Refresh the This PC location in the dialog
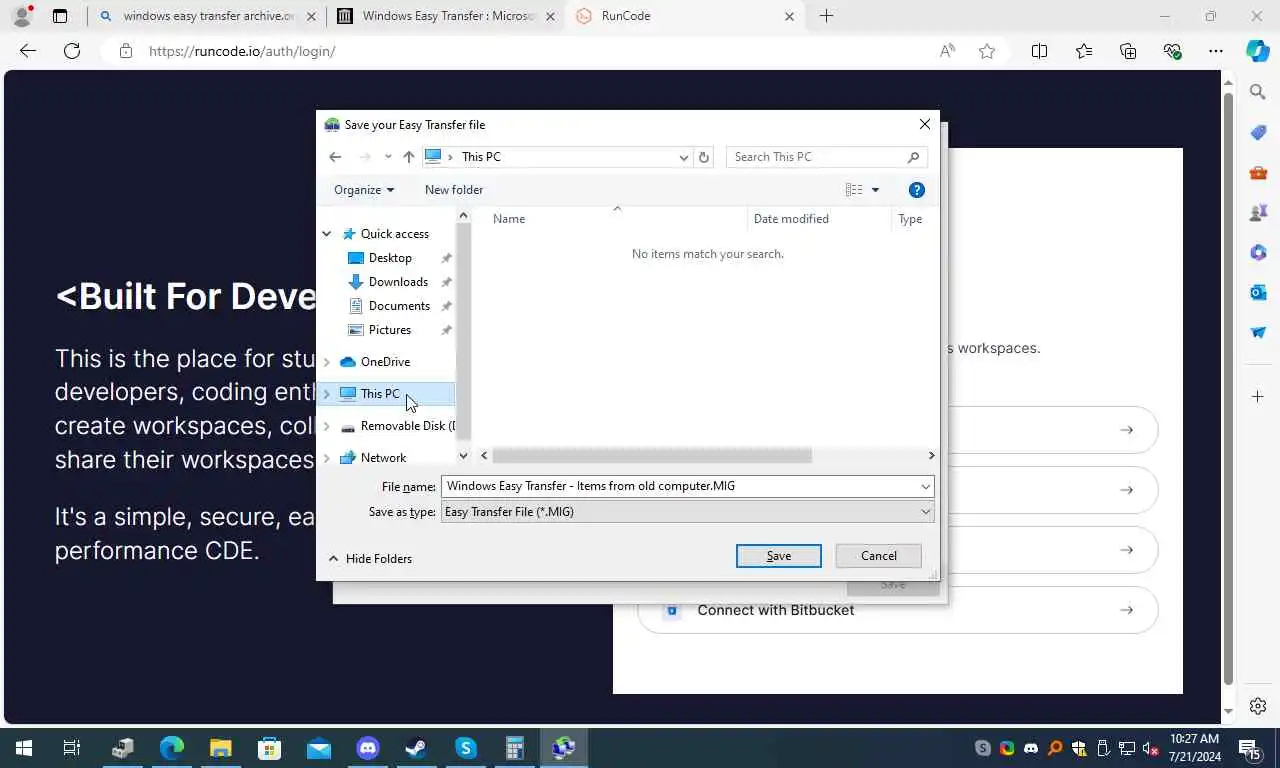 pyautogui.click(x=704, y=157)
